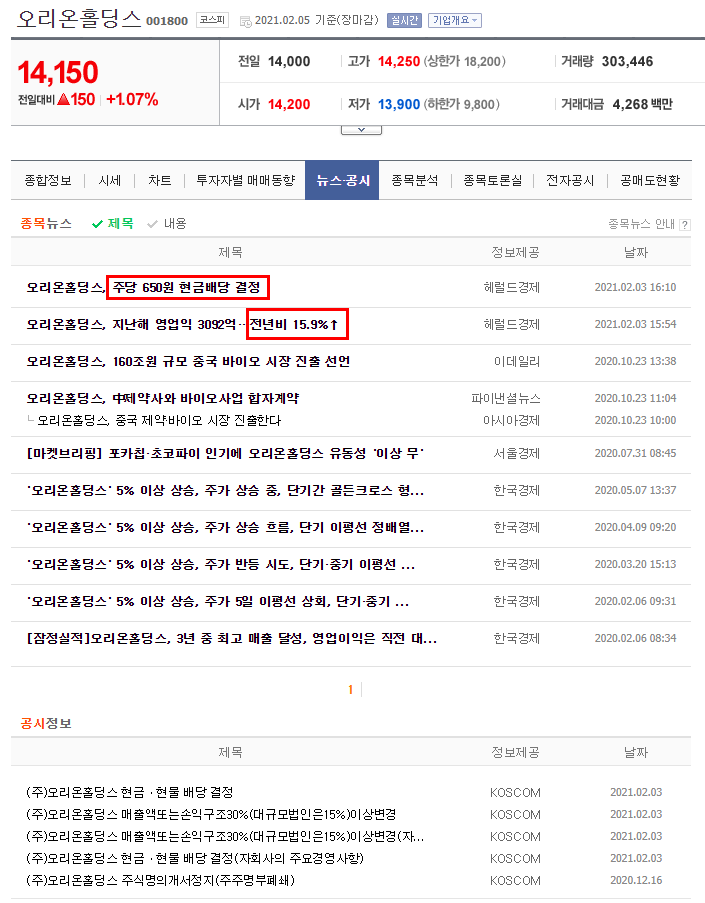705x903 pixels.
Task: Click the 전일 14,000 value
Action: (x=289, y=62)
